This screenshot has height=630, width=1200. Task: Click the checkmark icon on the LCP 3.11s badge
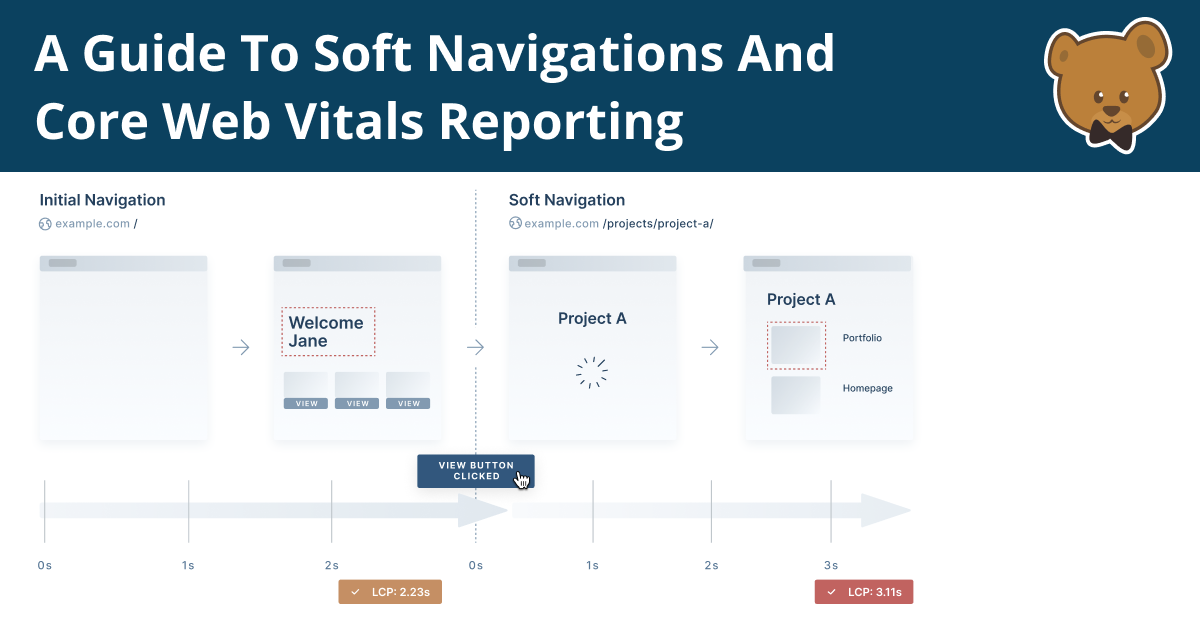coord(831,591)
